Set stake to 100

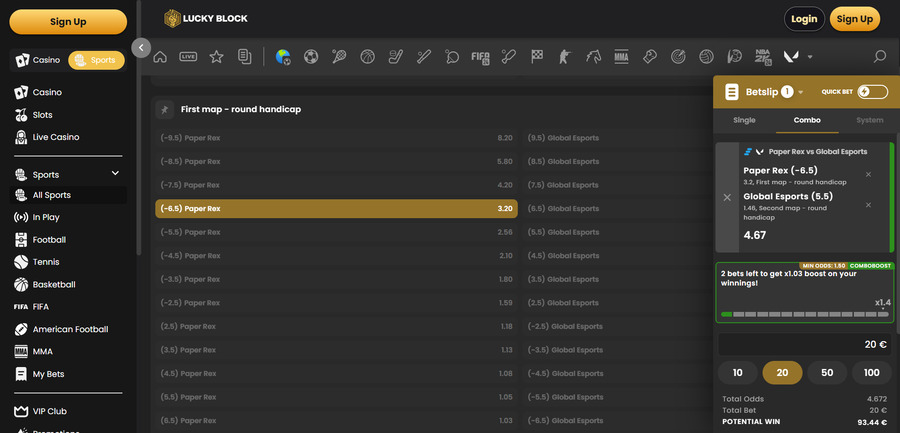871,373
